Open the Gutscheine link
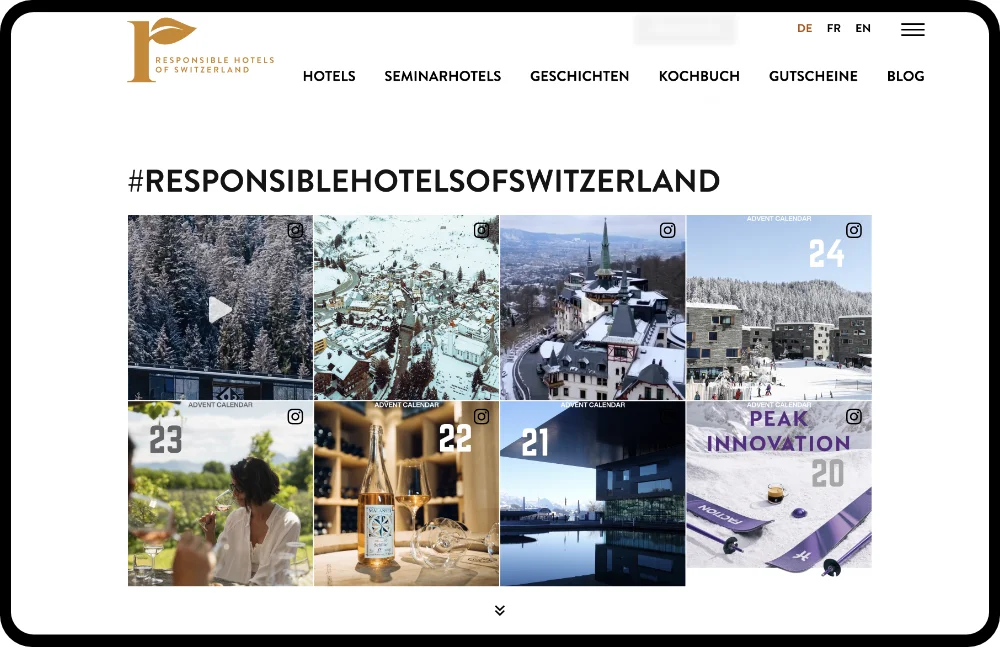Viewport: 1000px width, 647px height. coord(813,76)
